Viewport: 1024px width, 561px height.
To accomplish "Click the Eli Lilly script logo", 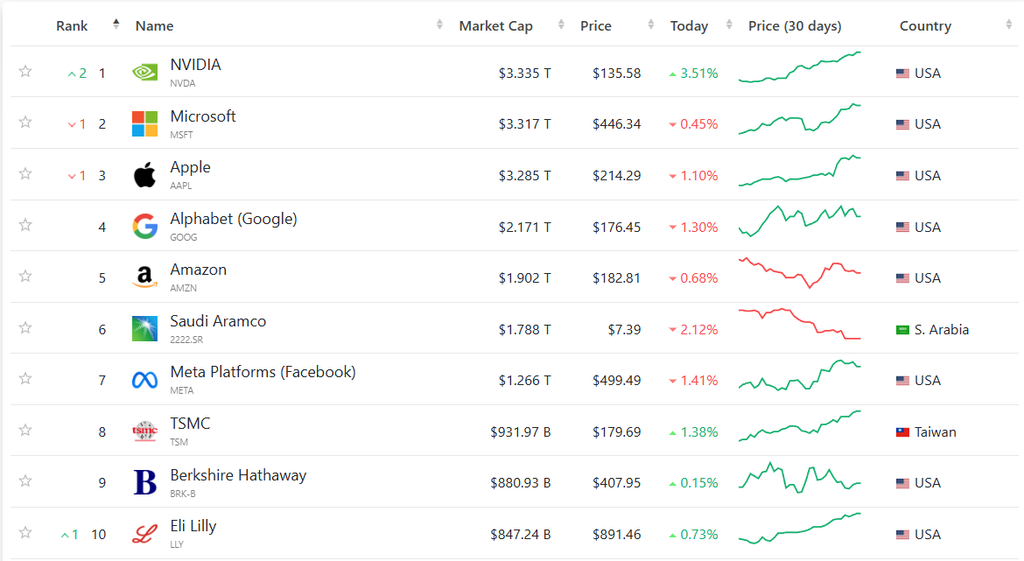I will click(144, 534).
